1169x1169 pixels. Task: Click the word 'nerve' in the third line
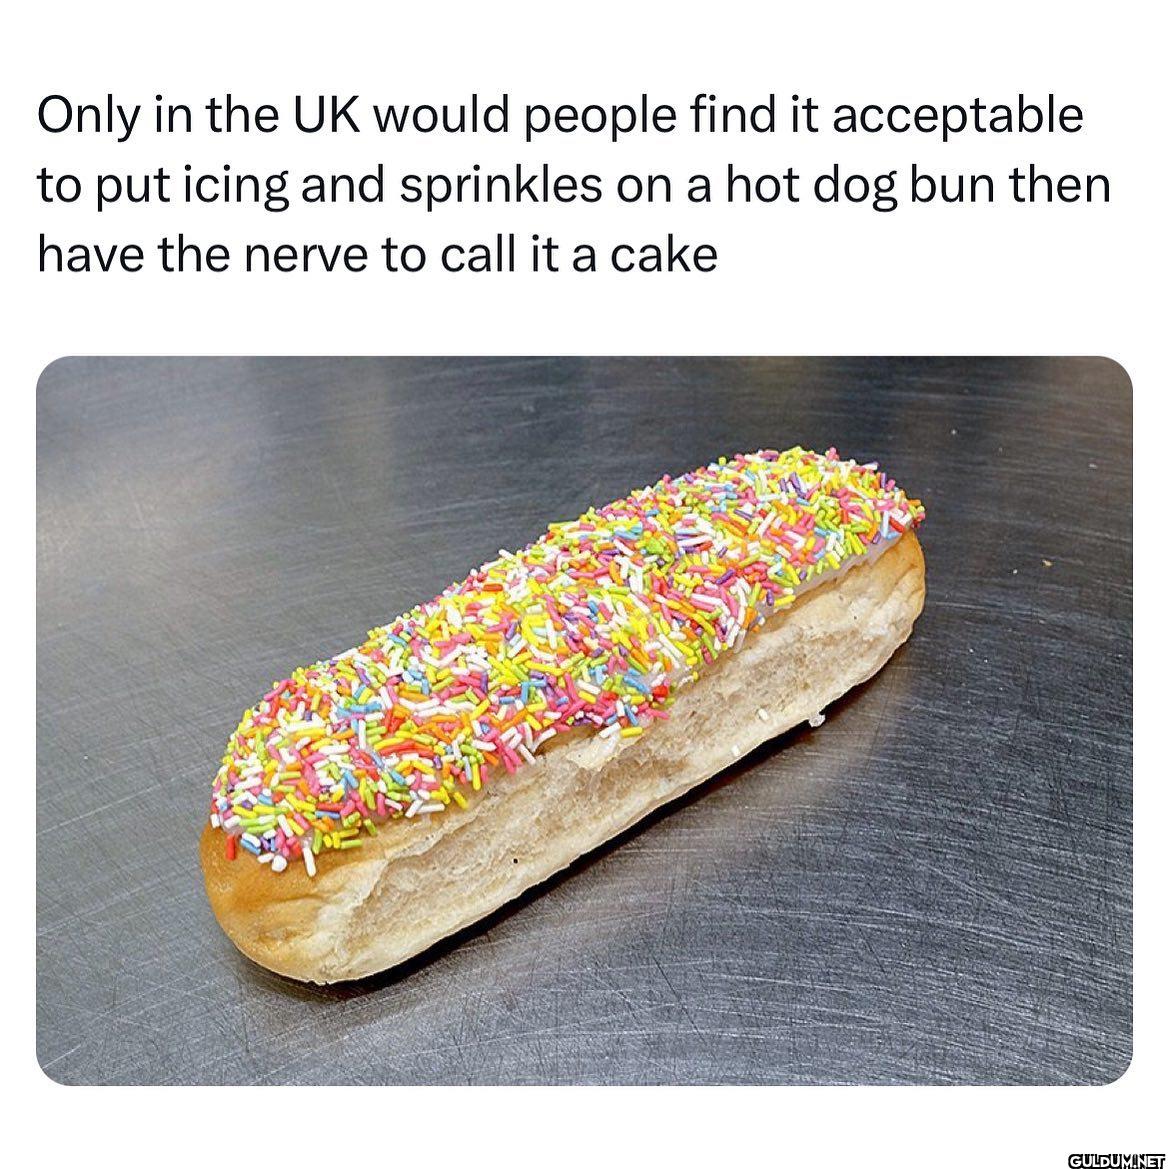(305, 256)
